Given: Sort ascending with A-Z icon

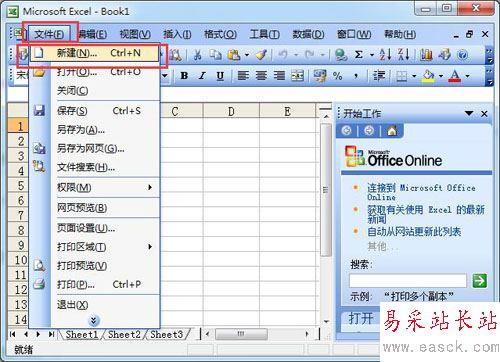Looking at the screenshot, I should click(x=385, y=55).
